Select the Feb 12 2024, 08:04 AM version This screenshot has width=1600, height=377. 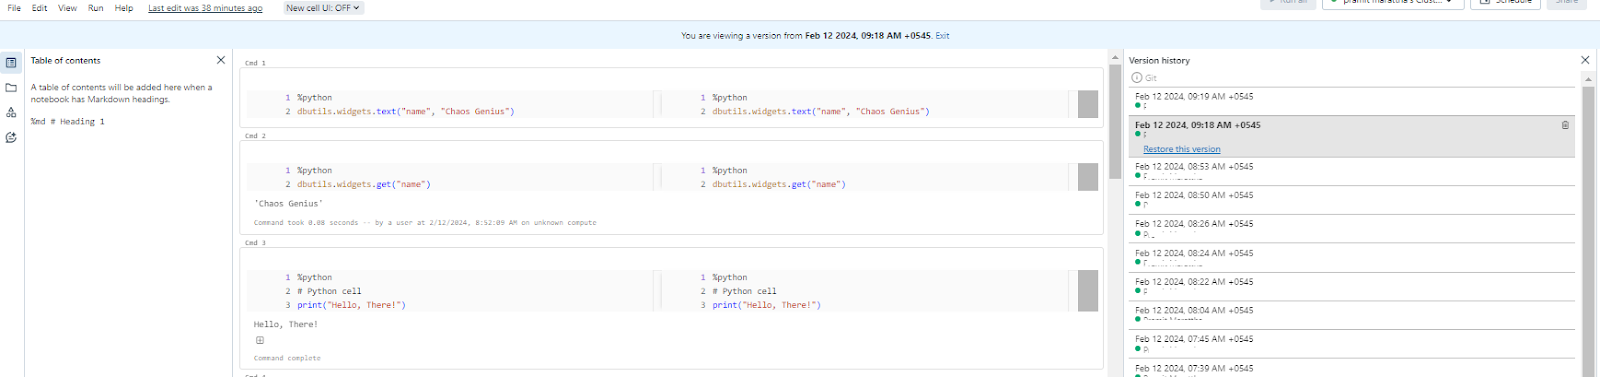click(x=1353, y=314)
